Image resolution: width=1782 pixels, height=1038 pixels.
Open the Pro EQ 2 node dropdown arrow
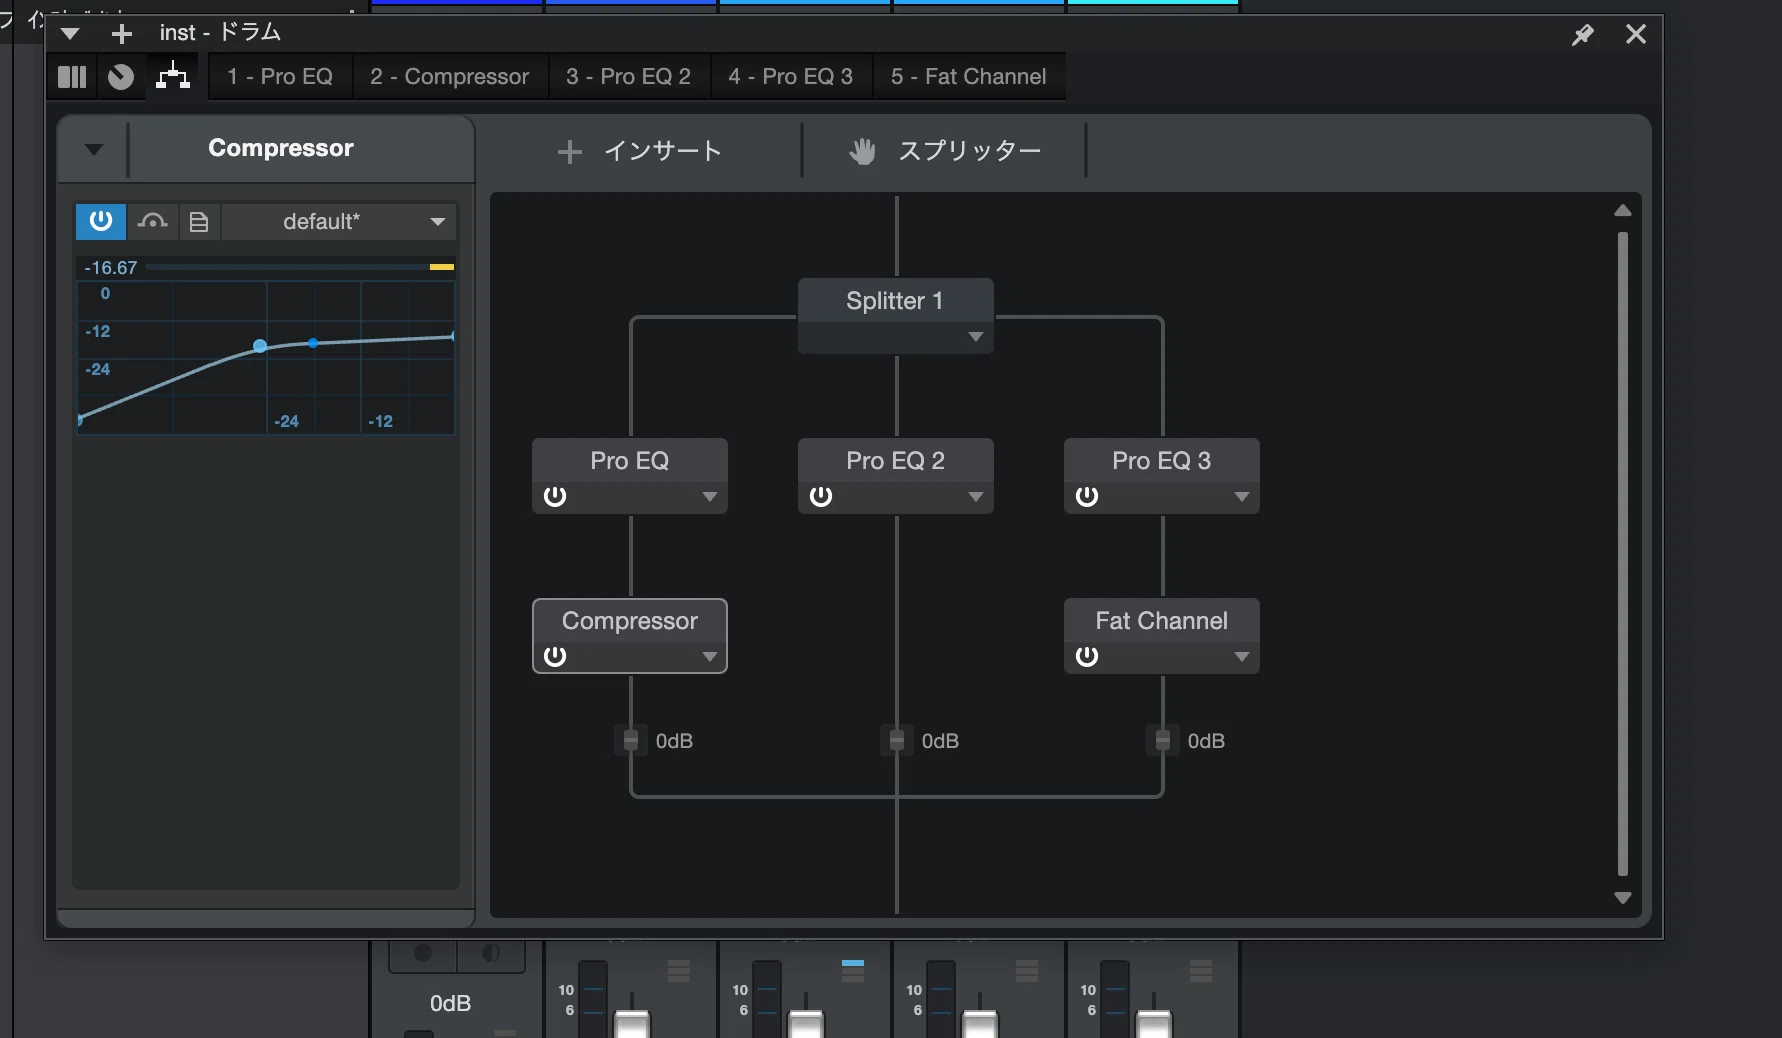pos(976,497)
